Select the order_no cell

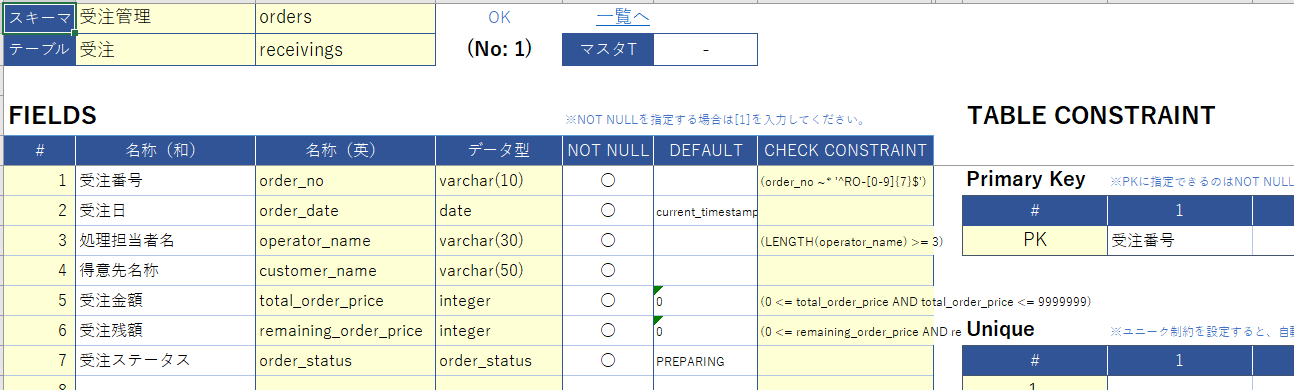tap(345, 181)
